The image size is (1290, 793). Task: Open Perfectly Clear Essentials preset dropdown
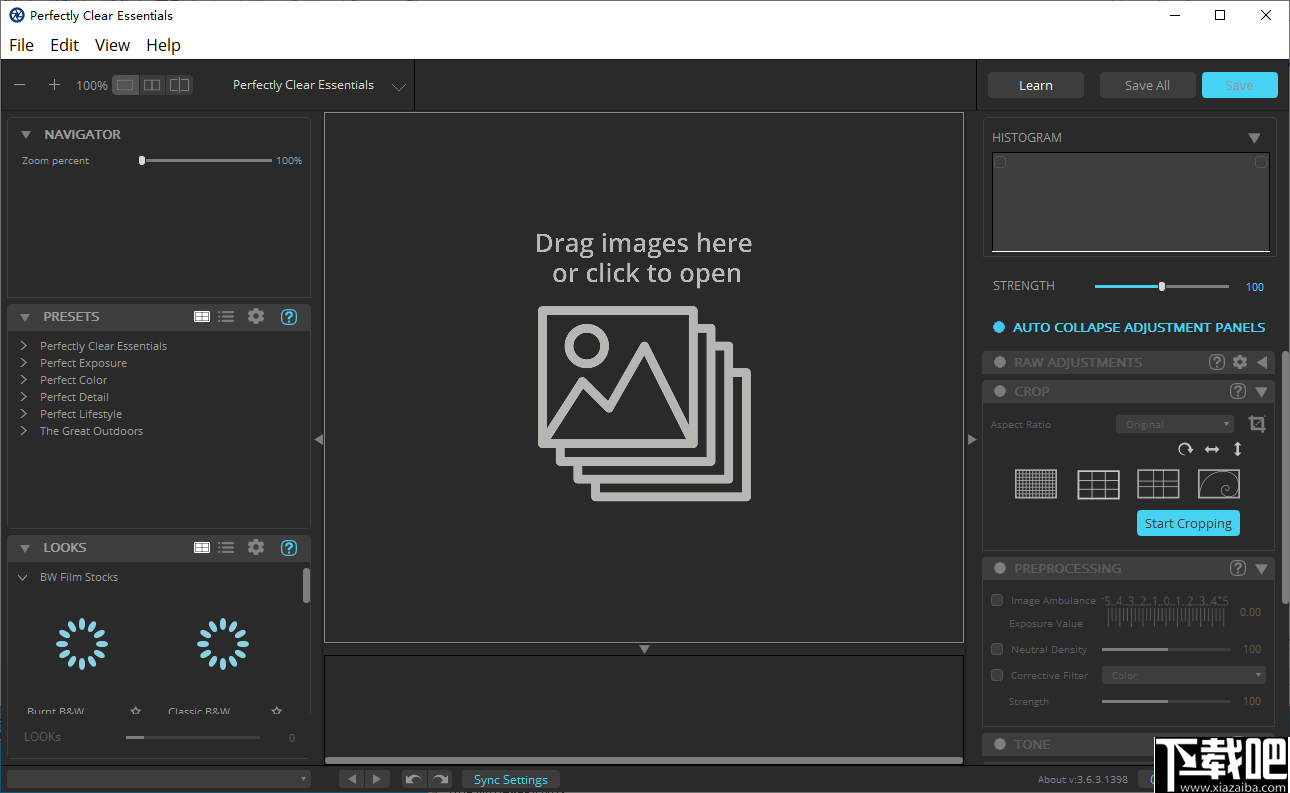pyautogui.click(x=399, y=87)
